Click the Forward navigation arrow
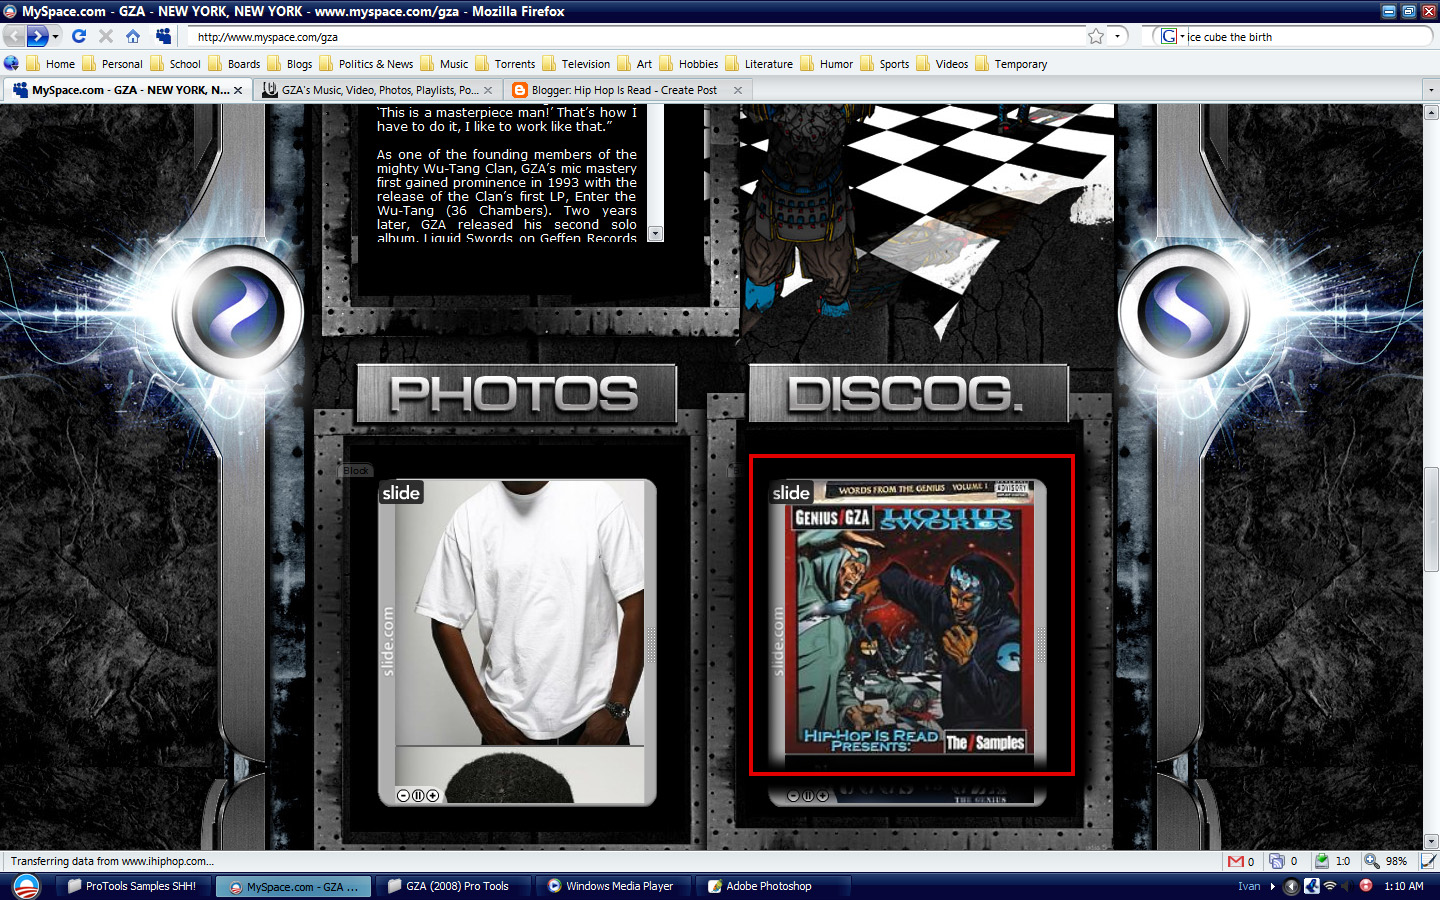The height and width of the screenshot is (900, 1440). (37, 36)
